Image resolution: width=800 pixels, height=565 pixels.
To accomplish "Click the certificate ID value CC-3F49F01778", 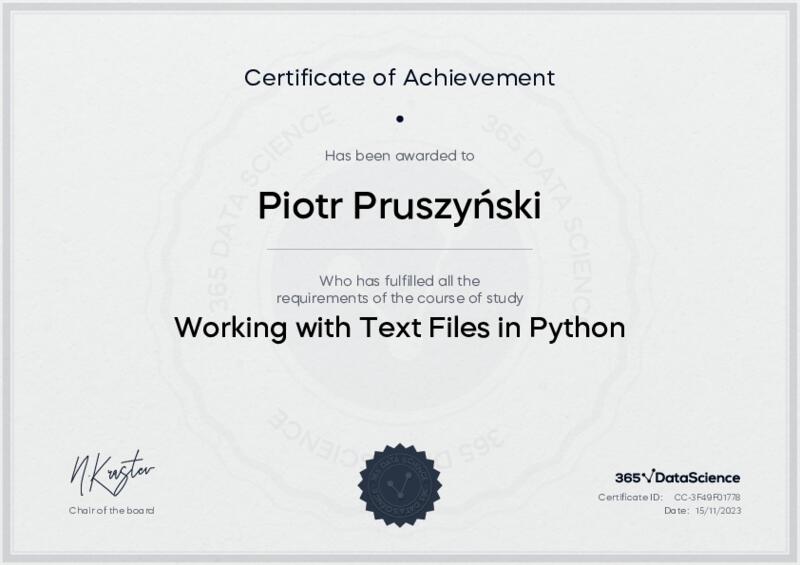I will tap(706, 497).
